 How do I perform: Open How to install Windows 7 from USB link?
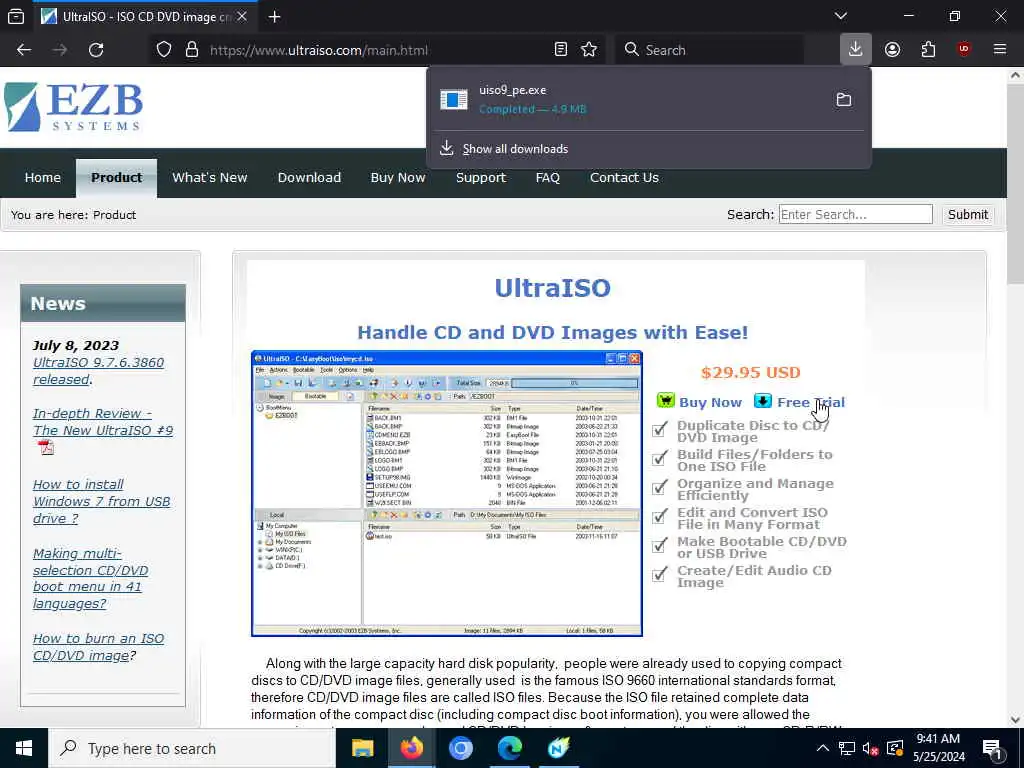point(101,502)
